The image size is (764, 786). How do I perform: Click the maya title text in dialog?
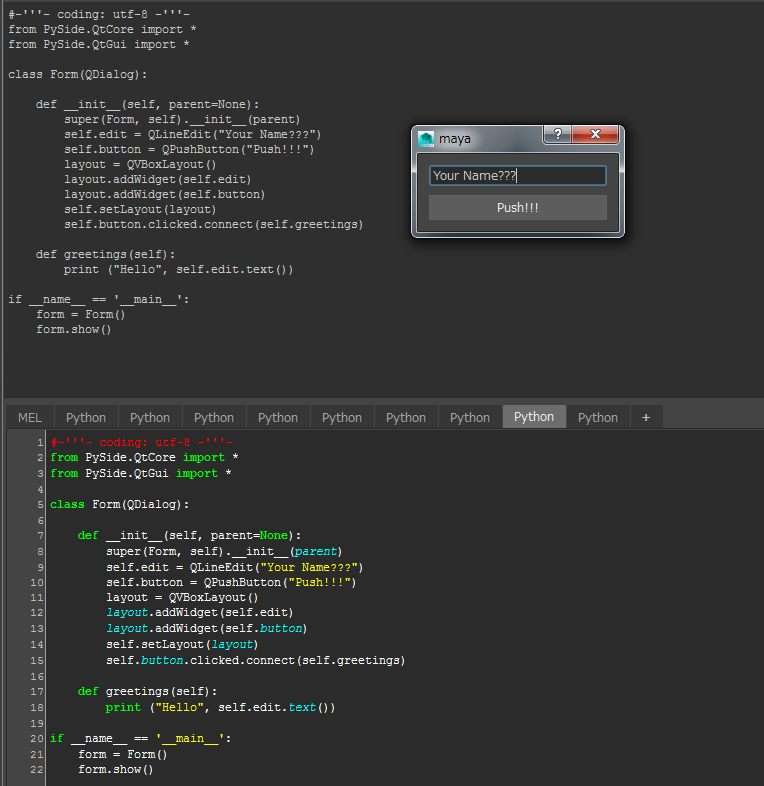(x=455, y=139)
